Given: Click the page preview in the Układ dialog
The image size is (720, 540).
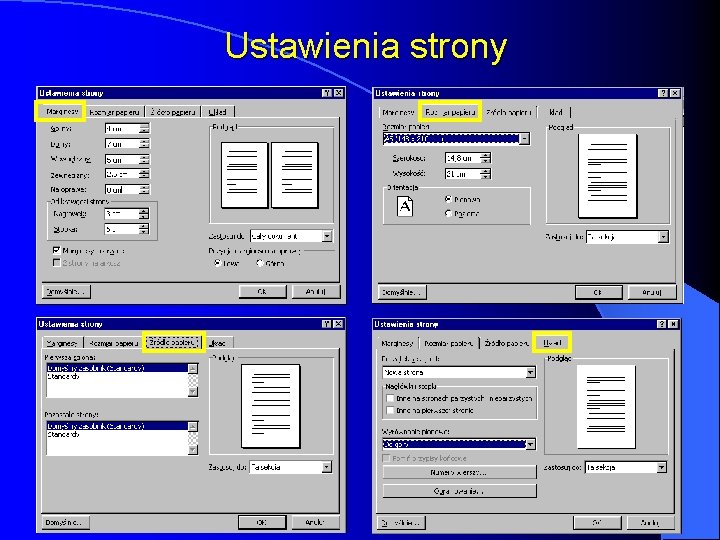Looking at the screenshot, I should 606,407.
